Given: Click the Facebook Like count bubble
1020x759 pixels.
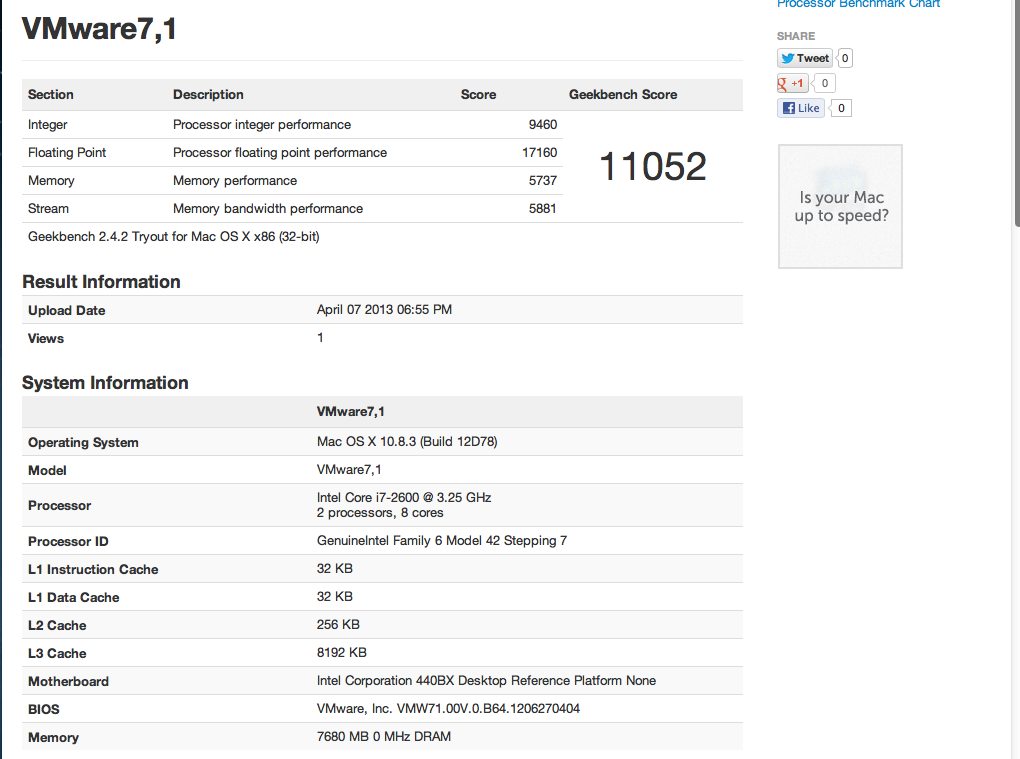Looking at the screenshot, I should (841, 108).
